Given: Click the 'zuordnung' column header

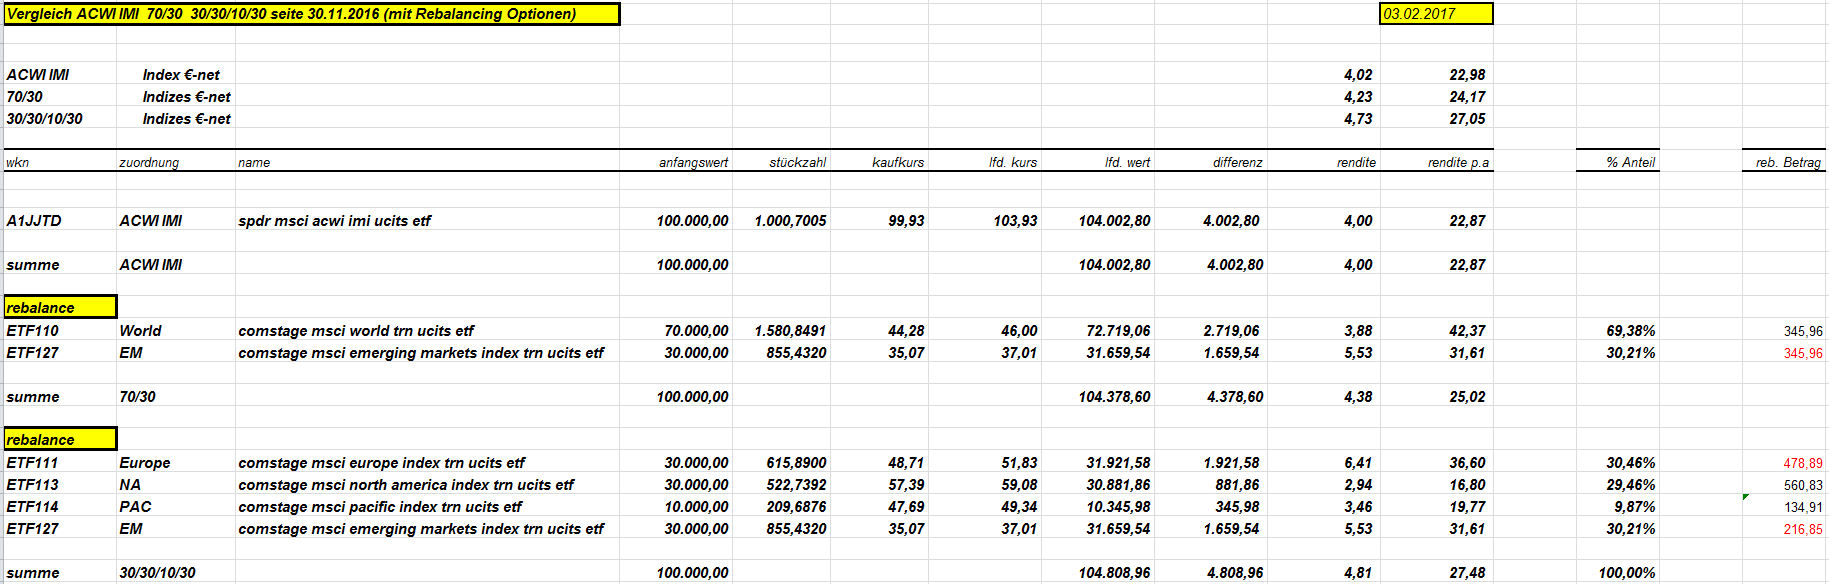Looking at the screenshot, I should tap(149, 162).
